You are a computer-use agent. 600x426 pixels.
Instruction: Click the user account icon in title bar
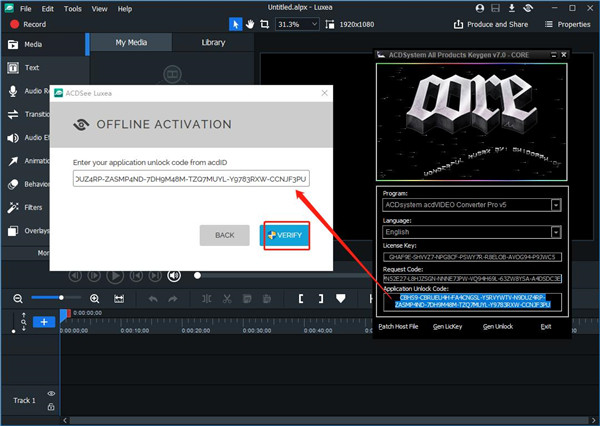point(480,8)
